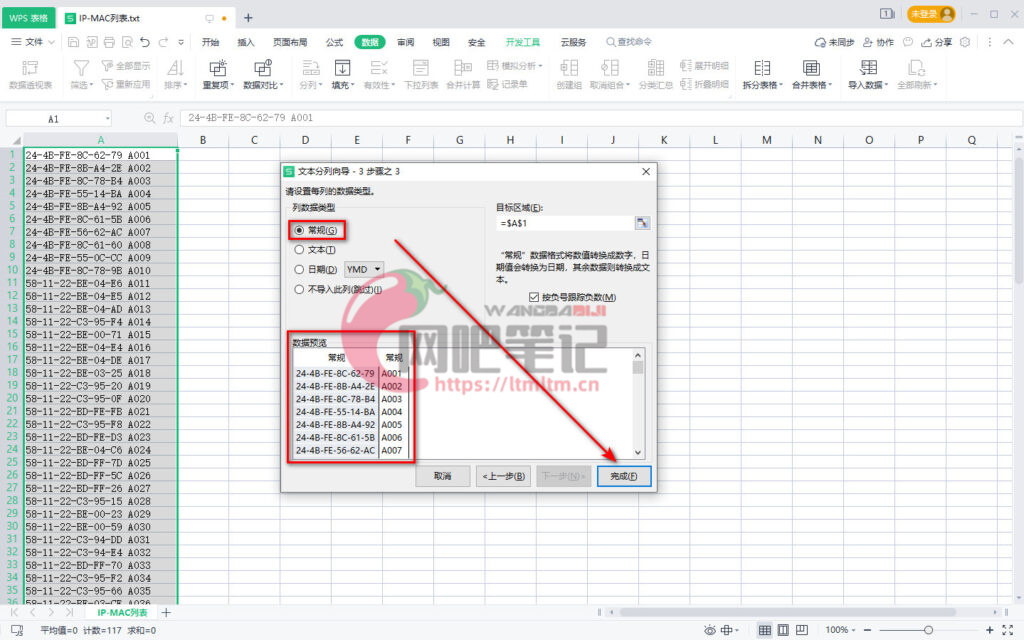Open the YMD date format dropdown
Image resolution: width=1024 pixels, height=640 pixels.
364,269
